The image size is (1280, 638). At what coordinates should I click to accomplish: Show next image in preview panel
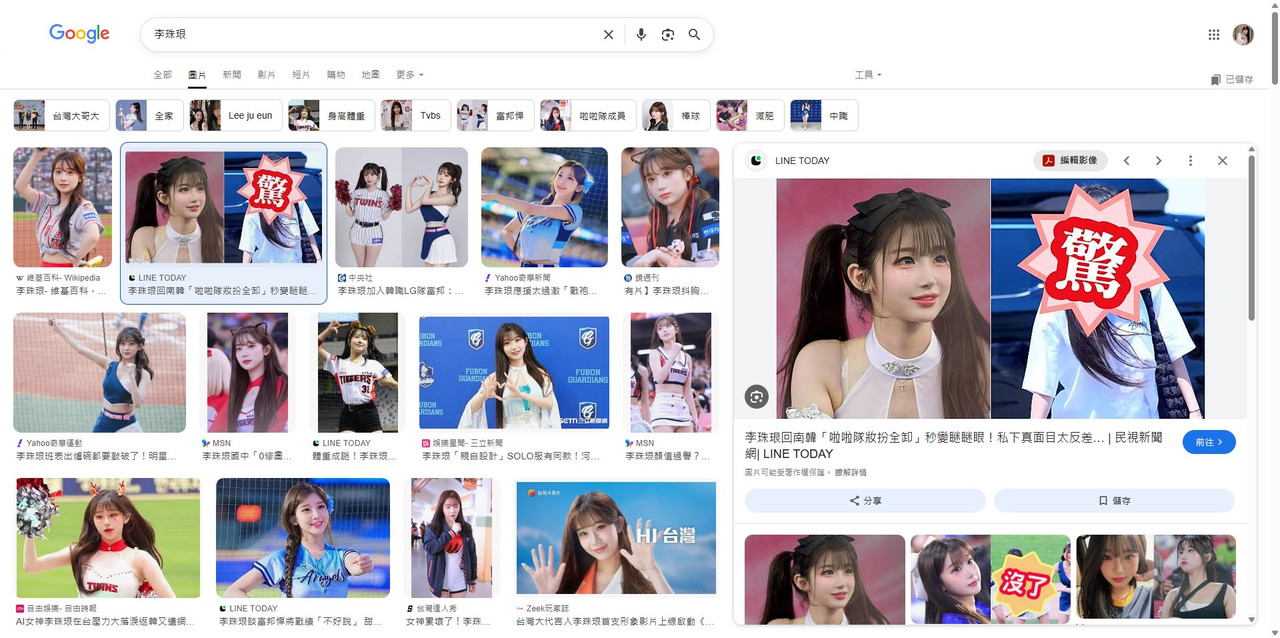coord(1158,161)
